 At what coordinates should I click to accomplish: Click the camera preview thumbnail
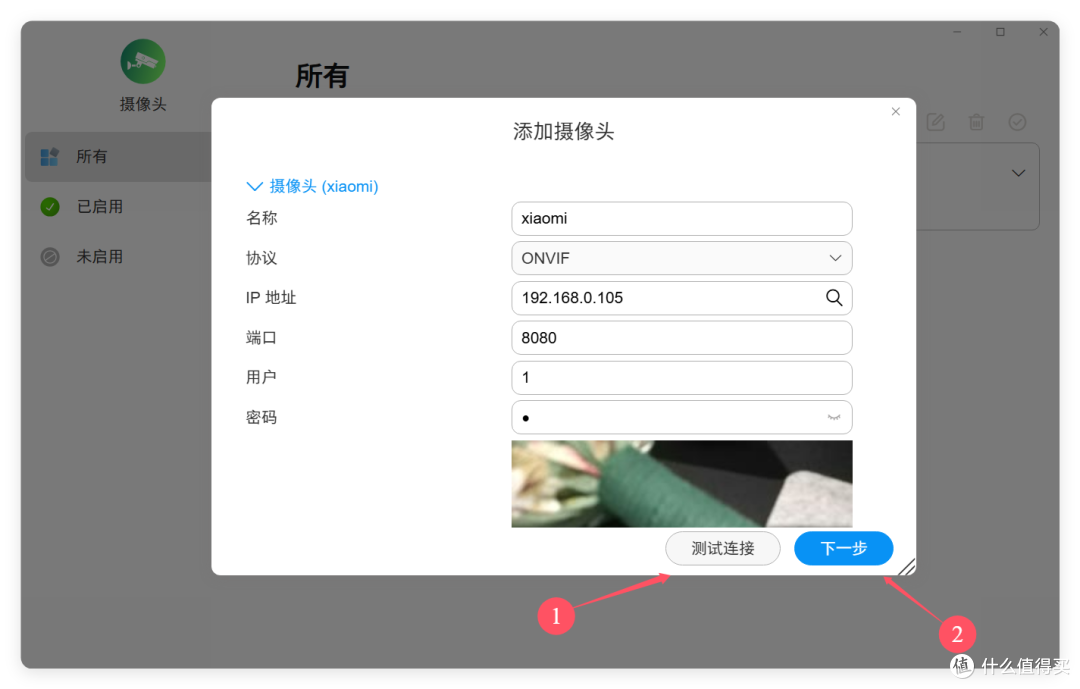click(681, 484)
